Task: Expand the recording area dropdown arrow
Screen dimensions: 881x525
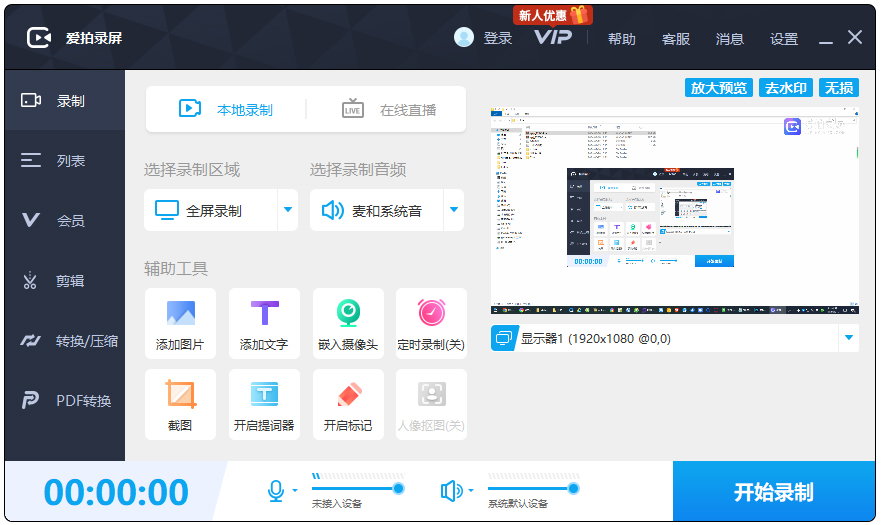Action: click(x=288, y=210)
